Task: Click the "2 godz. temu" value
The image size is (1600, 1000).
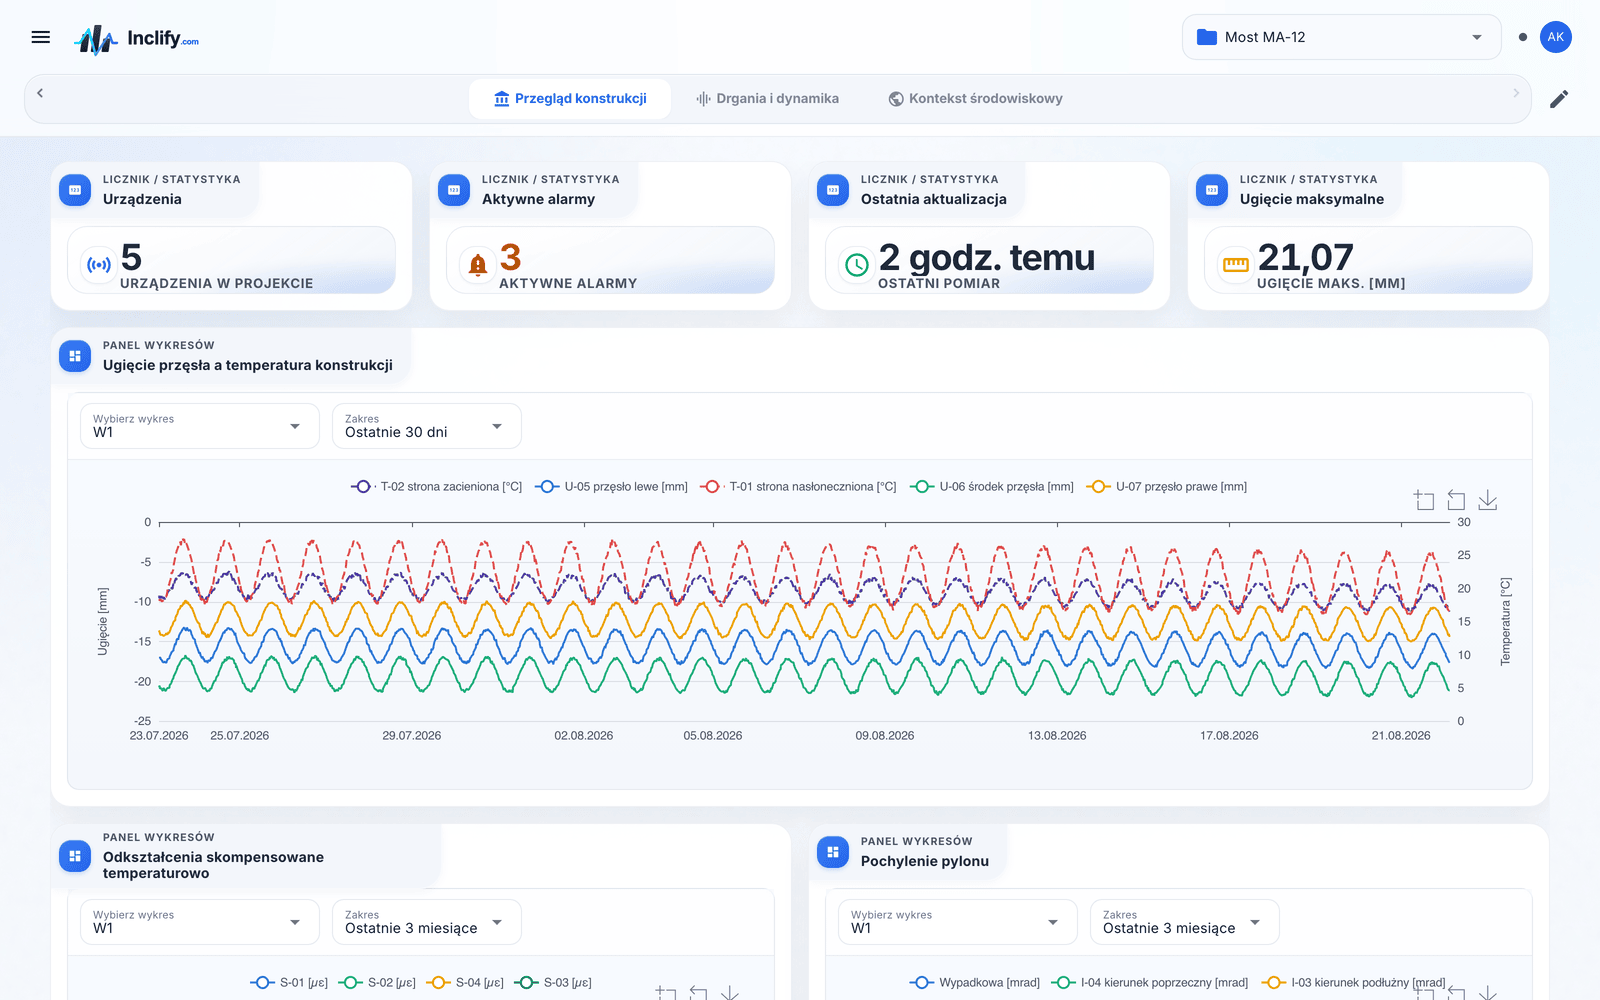Action: click(x=987, y=258)
